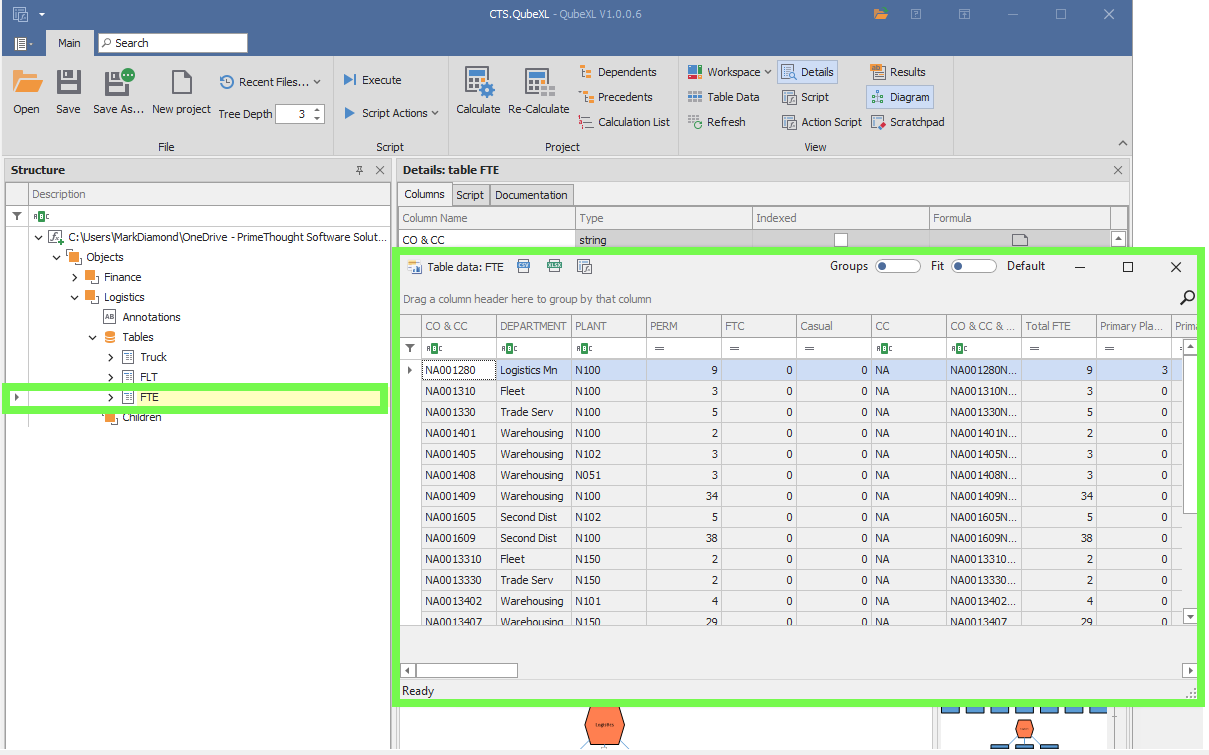1209x755 pixels.
Task: Toggle the Fit switch
Action: (973, 266)
